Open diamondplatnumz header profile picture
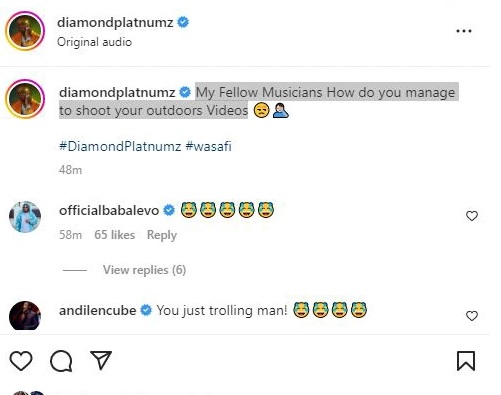Viewport: 501px width, 395px height. [25, 31]
